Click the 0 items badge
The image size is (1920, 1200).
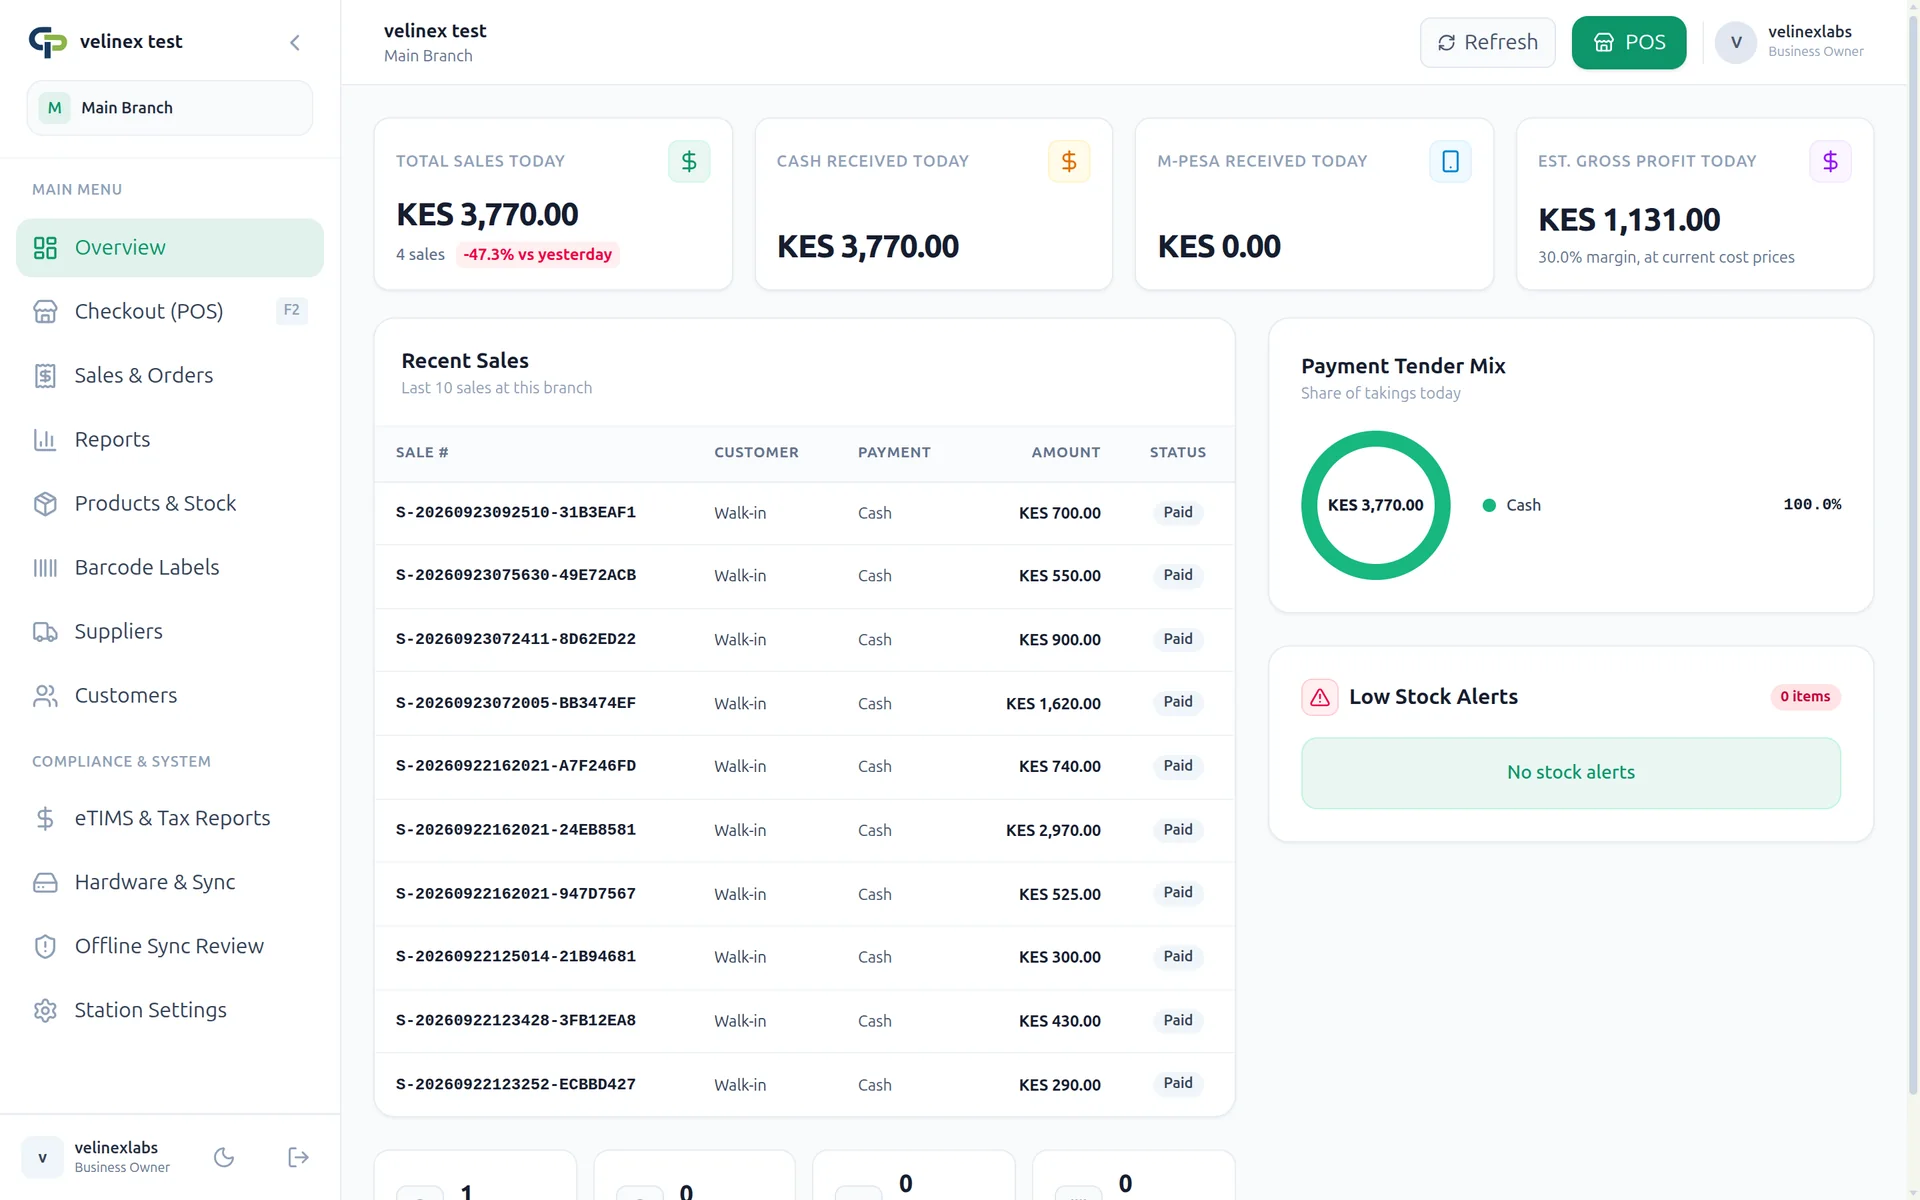coord(1805,697)
